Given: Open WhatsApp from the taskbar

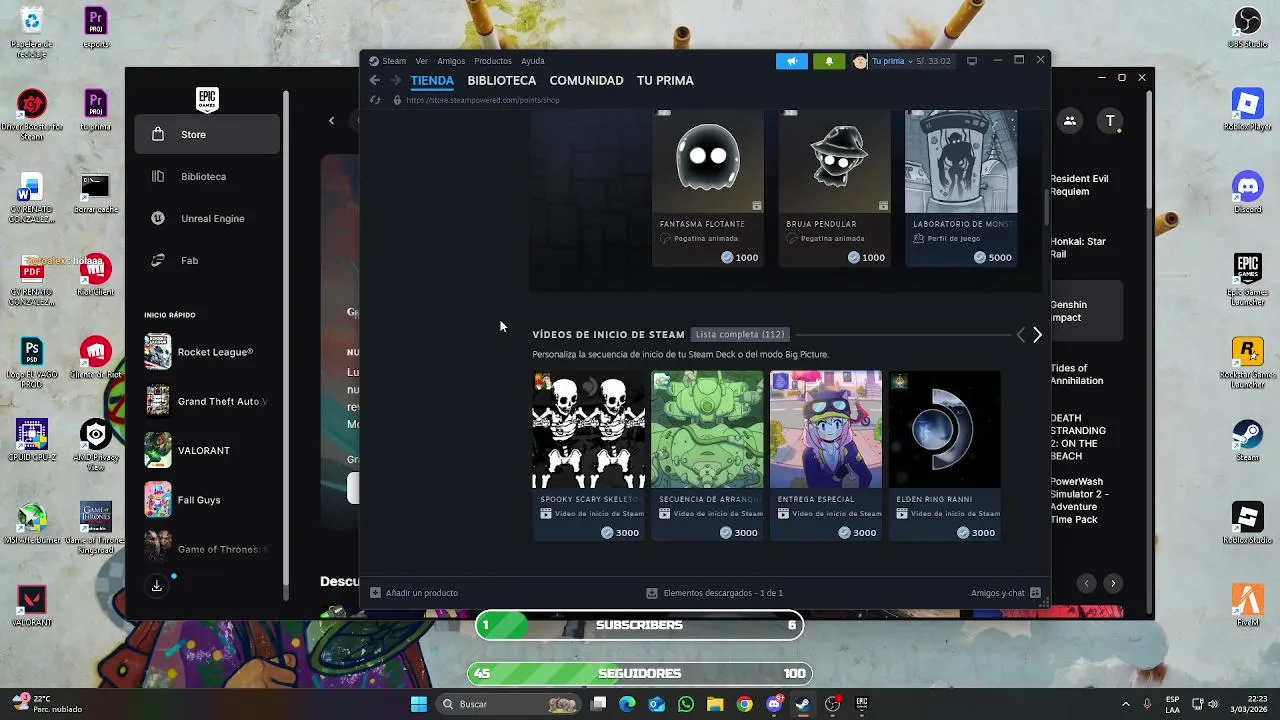Looking at the screenshot, I should tap(685, 704).
